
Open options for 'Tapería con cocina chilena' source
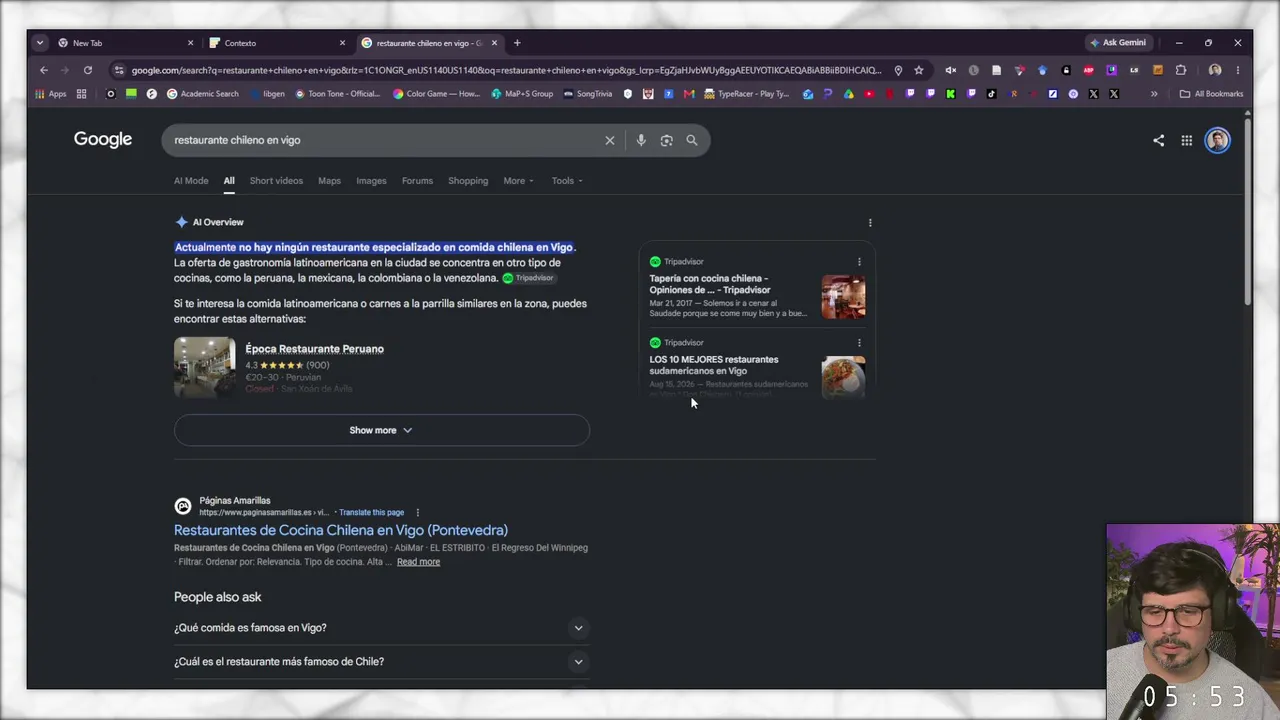[x=859, y=262]
